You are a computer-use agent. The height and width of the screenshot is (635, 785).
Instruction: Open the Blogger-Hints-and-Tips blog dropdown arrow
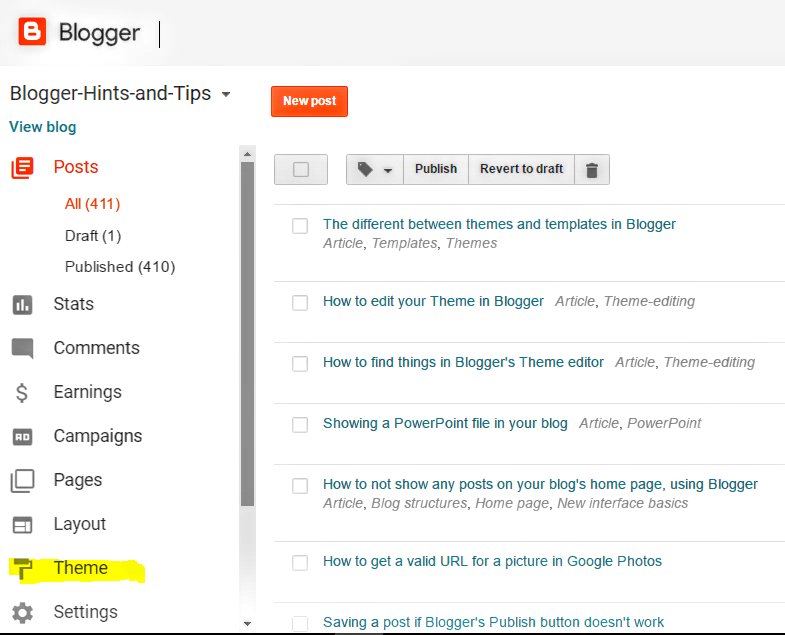pos(226,94)
